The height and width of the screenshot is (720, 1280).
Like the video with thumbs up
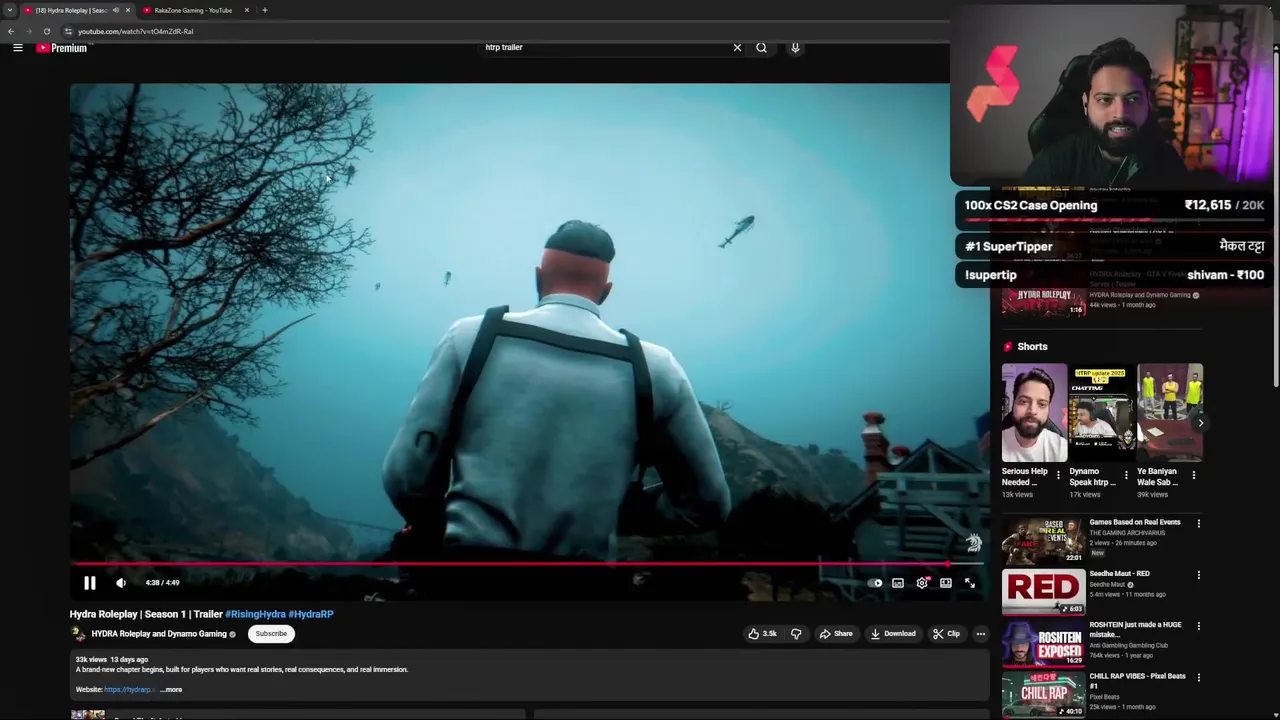[762, 633]
